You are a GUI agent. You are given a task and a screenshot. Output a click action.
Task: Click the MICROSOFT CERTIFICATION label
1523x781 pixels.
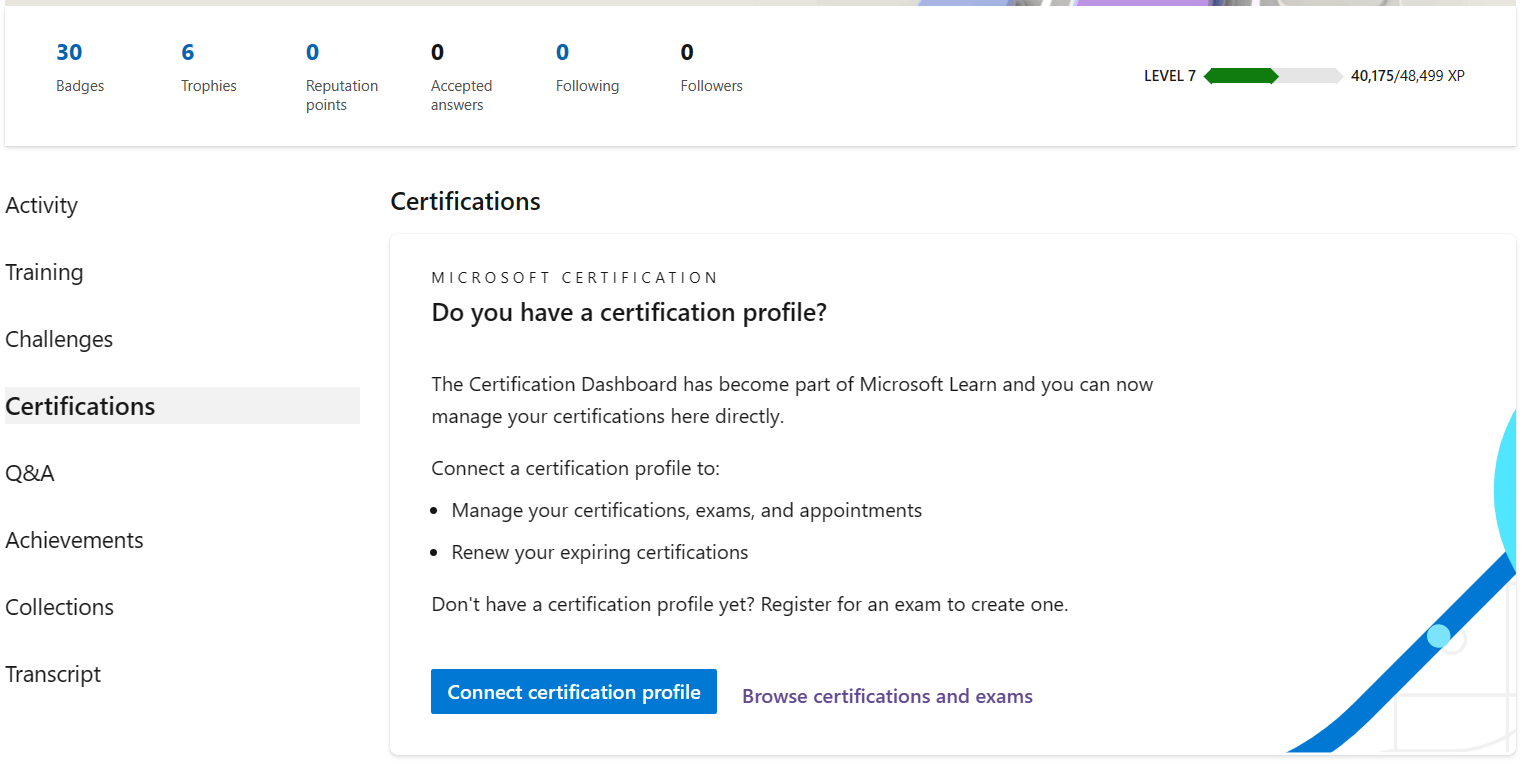(575, 278)
